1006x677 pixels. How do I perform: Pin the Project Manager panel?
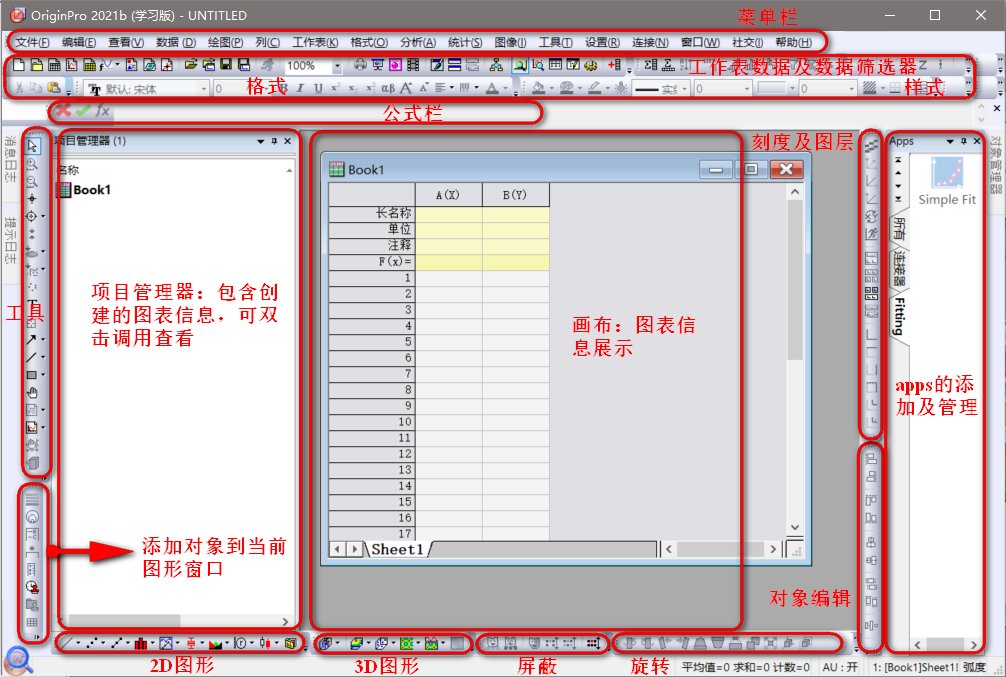[x=275, y=141]
